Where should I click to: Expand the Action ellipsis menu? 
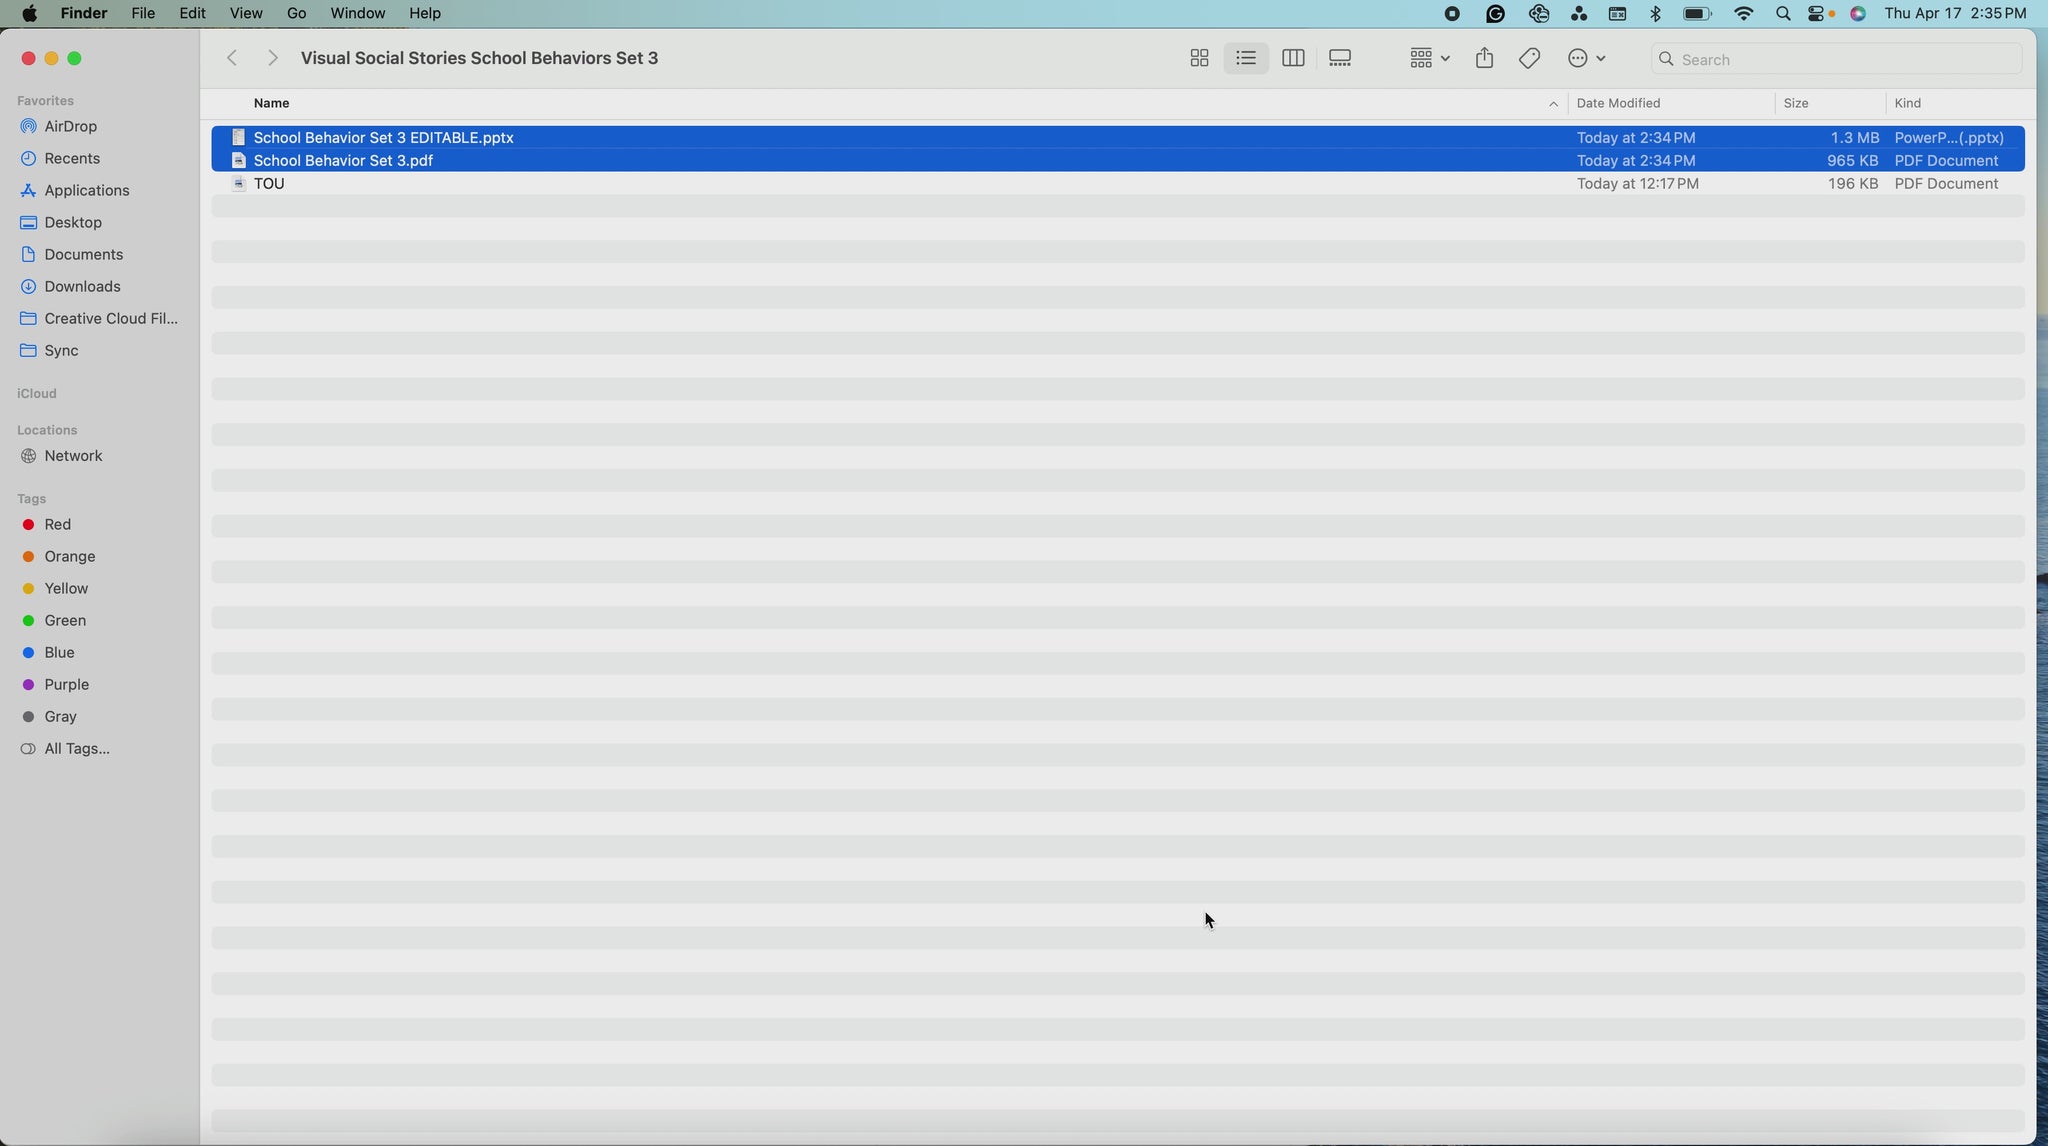[1586, 59]
